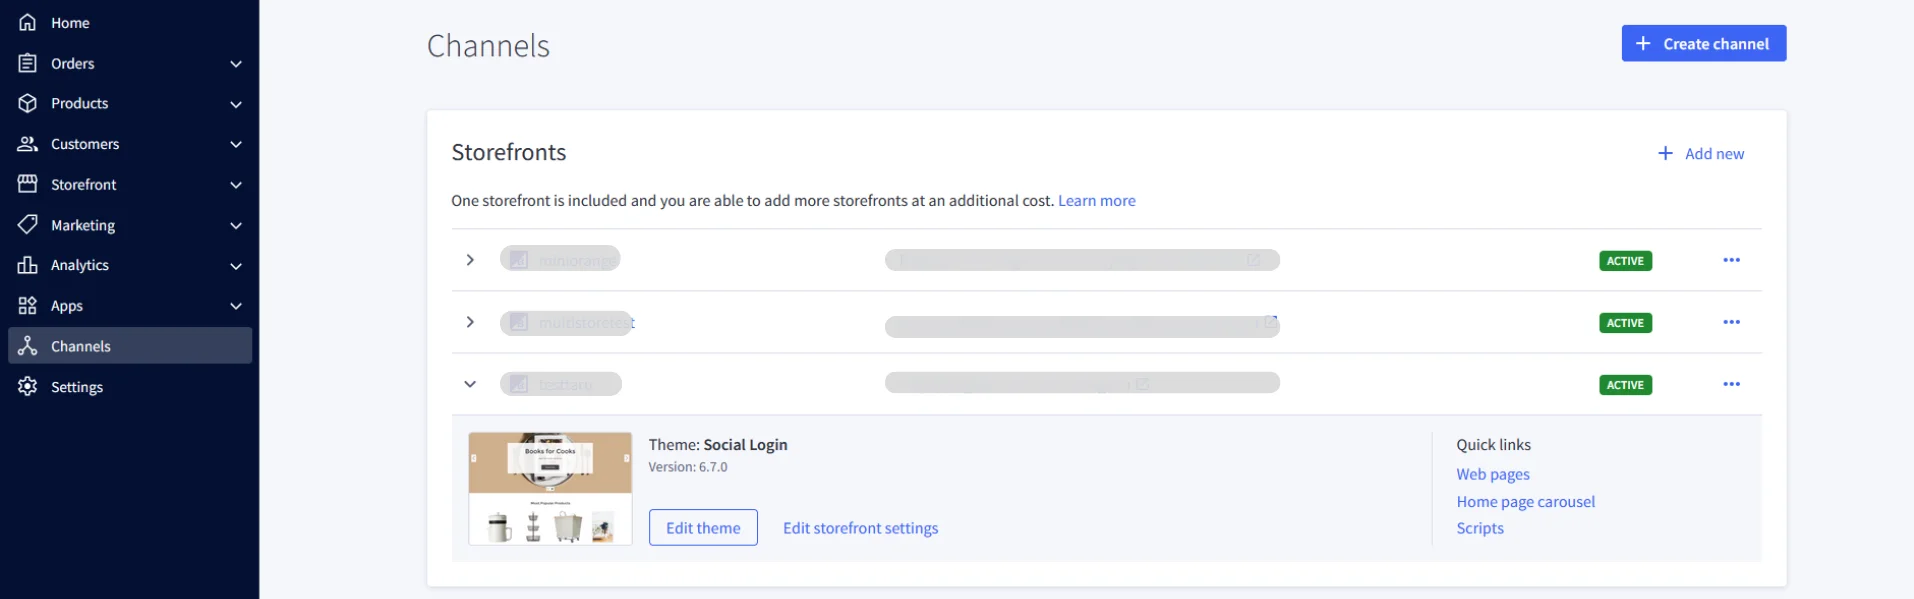Collapse the expanded Social Login storefront row
The image size is (1914, 599).
point(470,384)
